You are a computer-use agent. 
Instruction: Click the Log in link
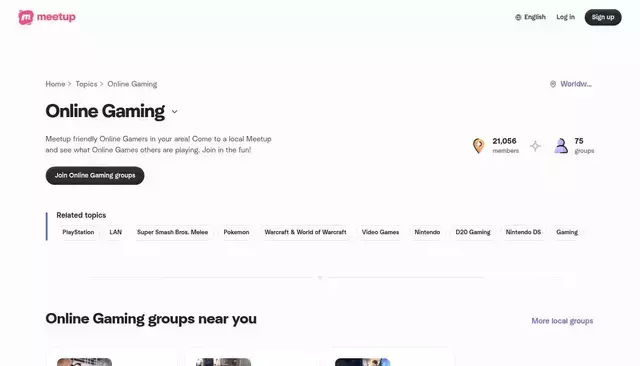(565, 17)
